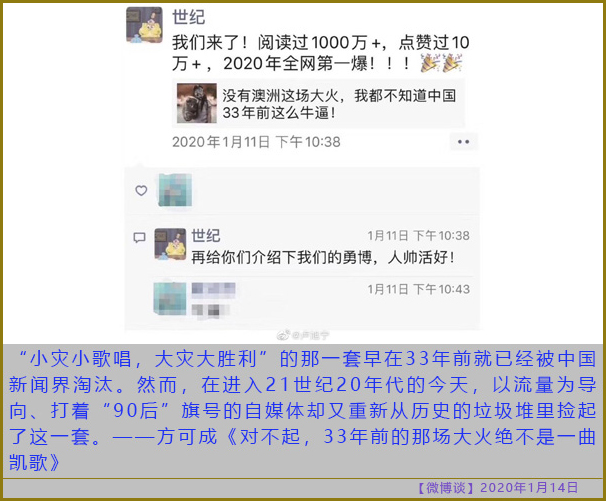Open 世纪's avatar in comment section
Viewport: 606px width, 501px height.
(170, 244)
